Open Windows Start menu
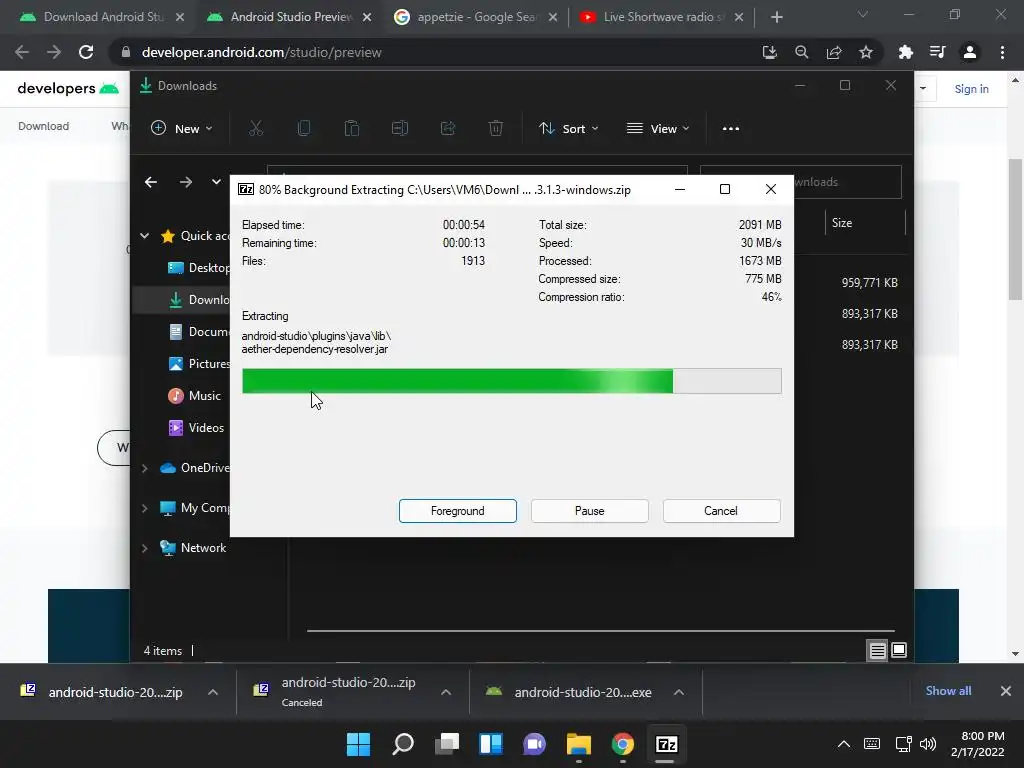Screen dimensions: 1024x768 [359, 744]
